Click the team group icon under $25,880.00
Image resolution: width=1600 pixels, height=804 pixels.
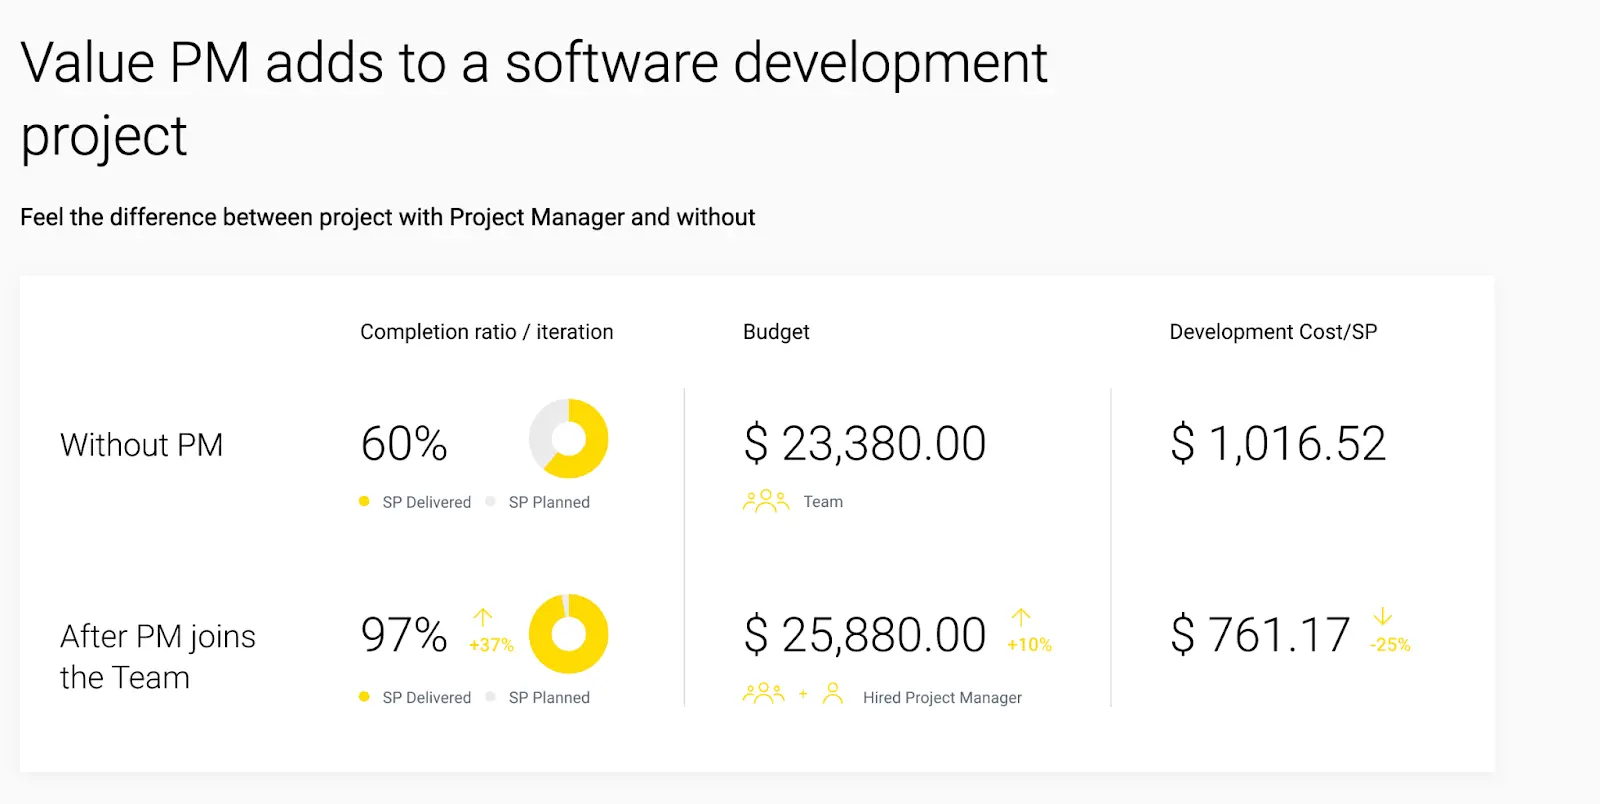pyautogui.click(x=763, y=694)
